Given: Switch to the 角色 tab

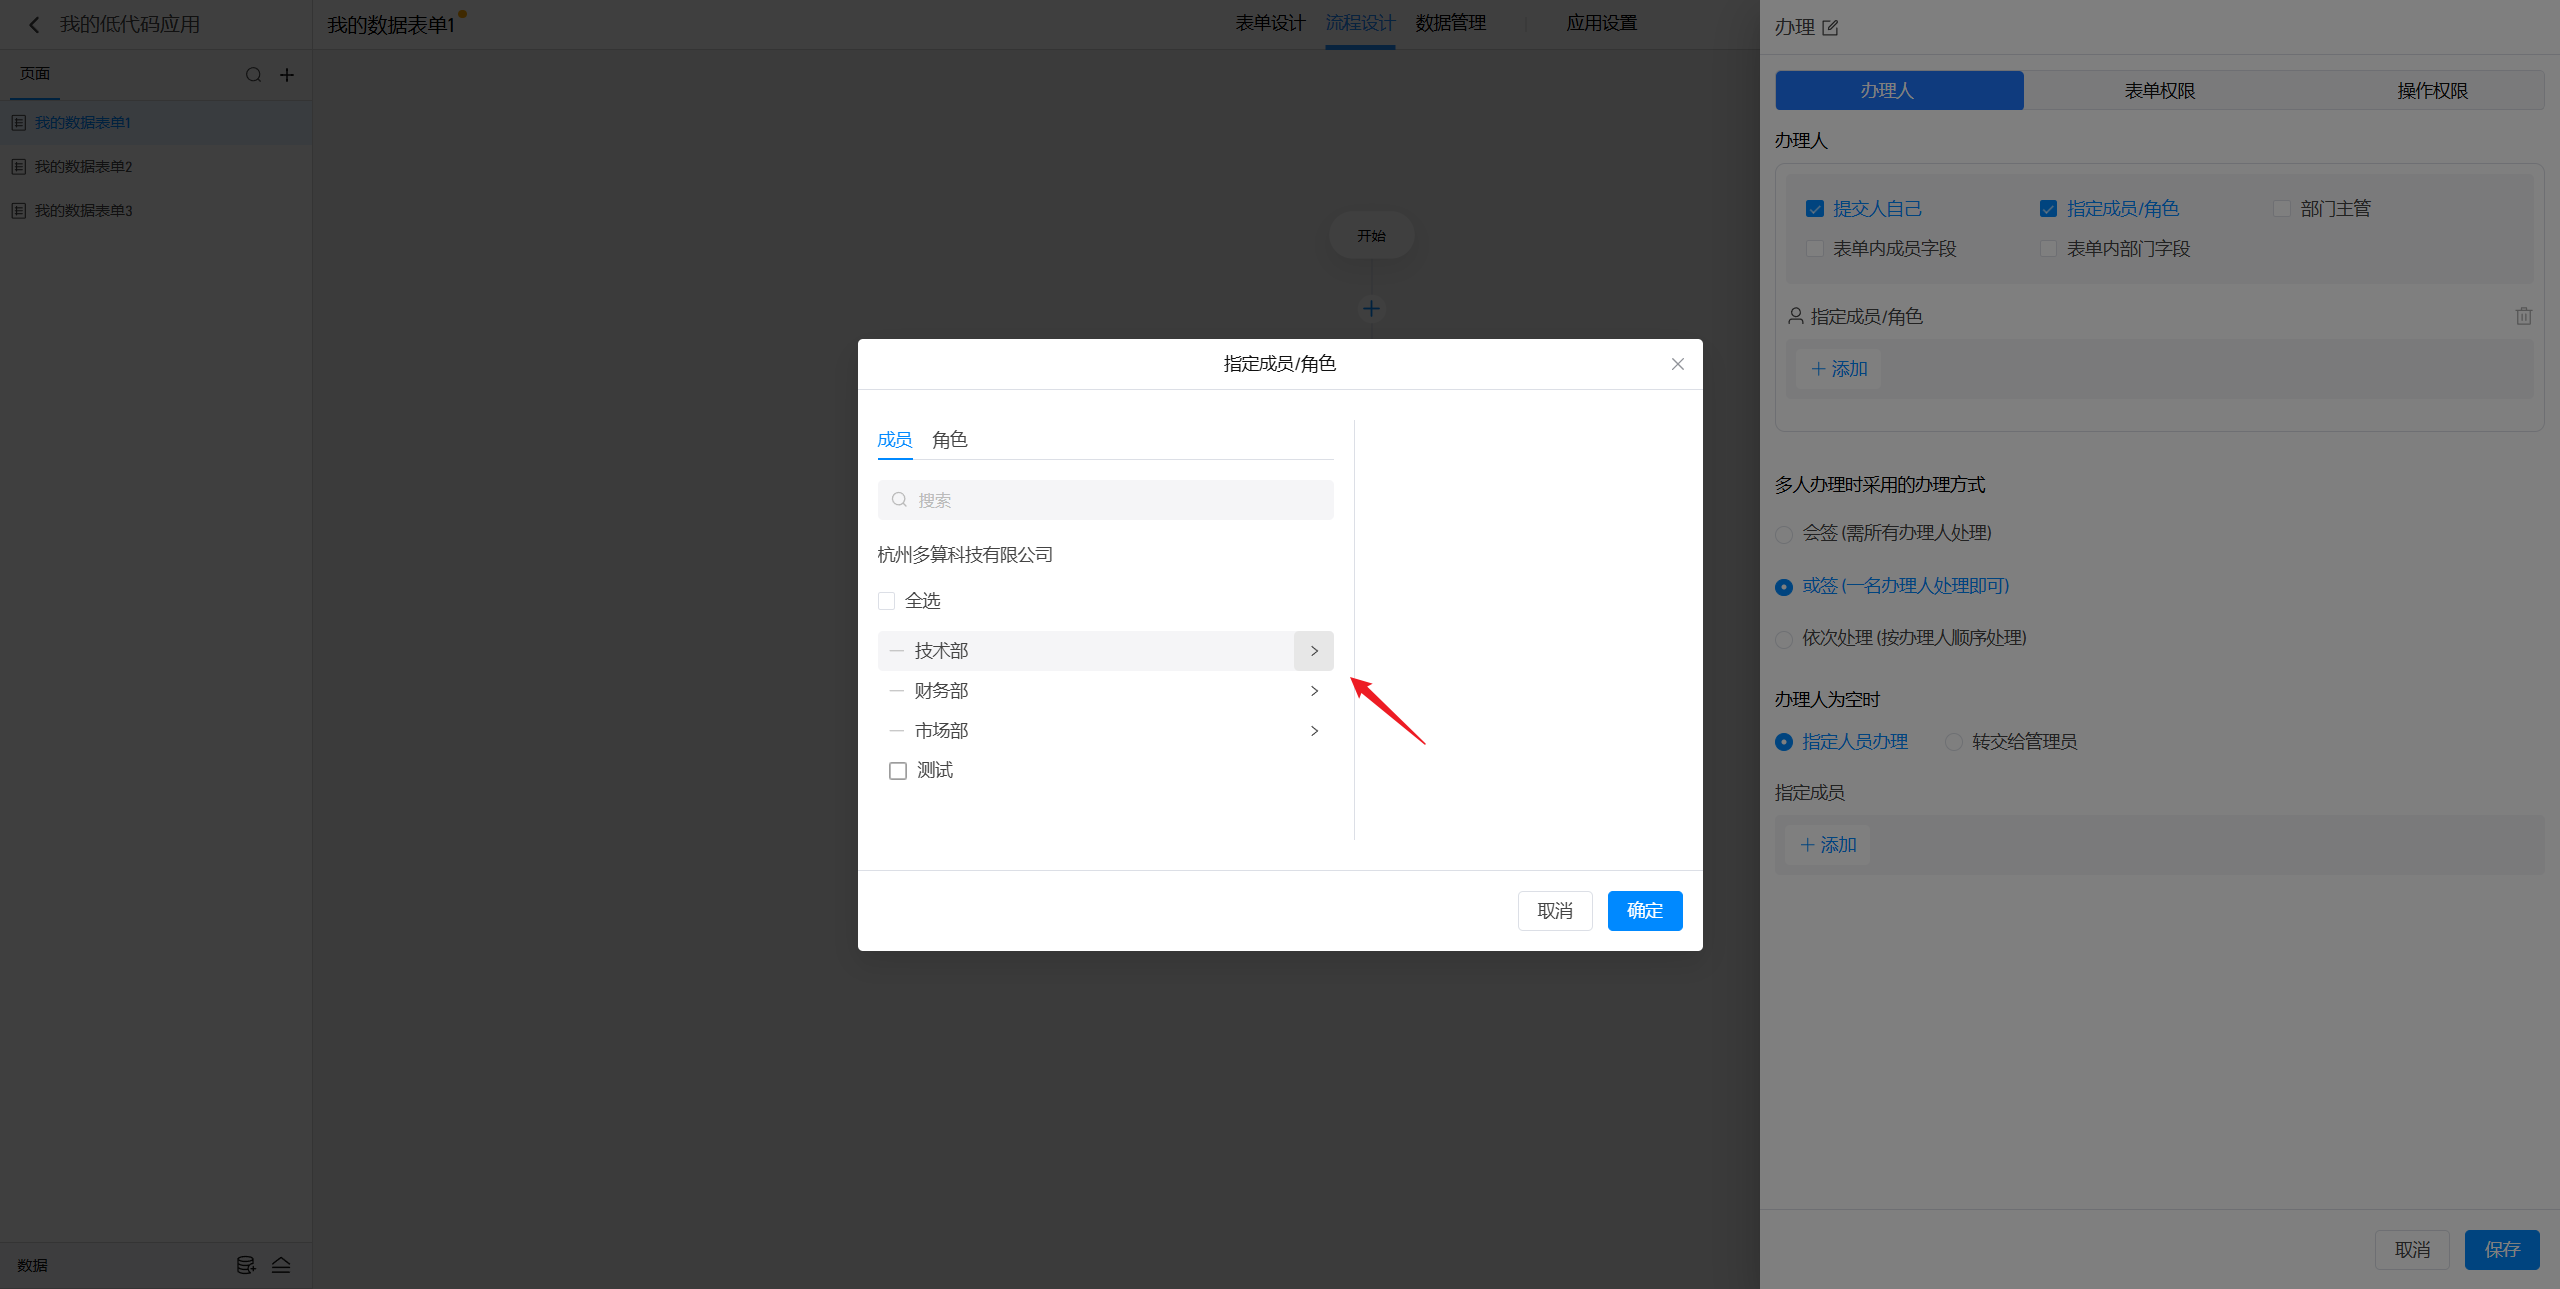Looking at the screenshot, I should coord(949,440).
